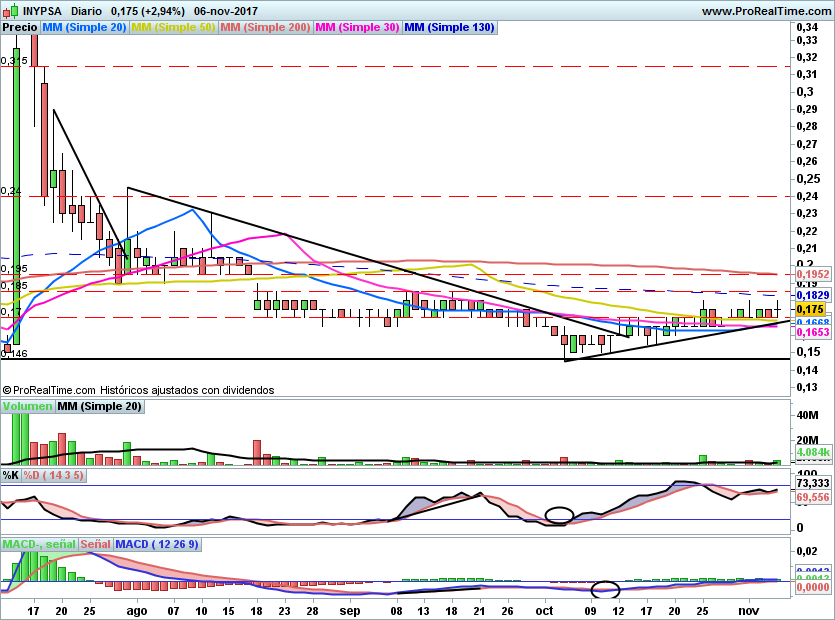Viewport: 835px width, 620px height.
Task: Click the MACD (12 26 9) label
Action: (x=157, y=544)
